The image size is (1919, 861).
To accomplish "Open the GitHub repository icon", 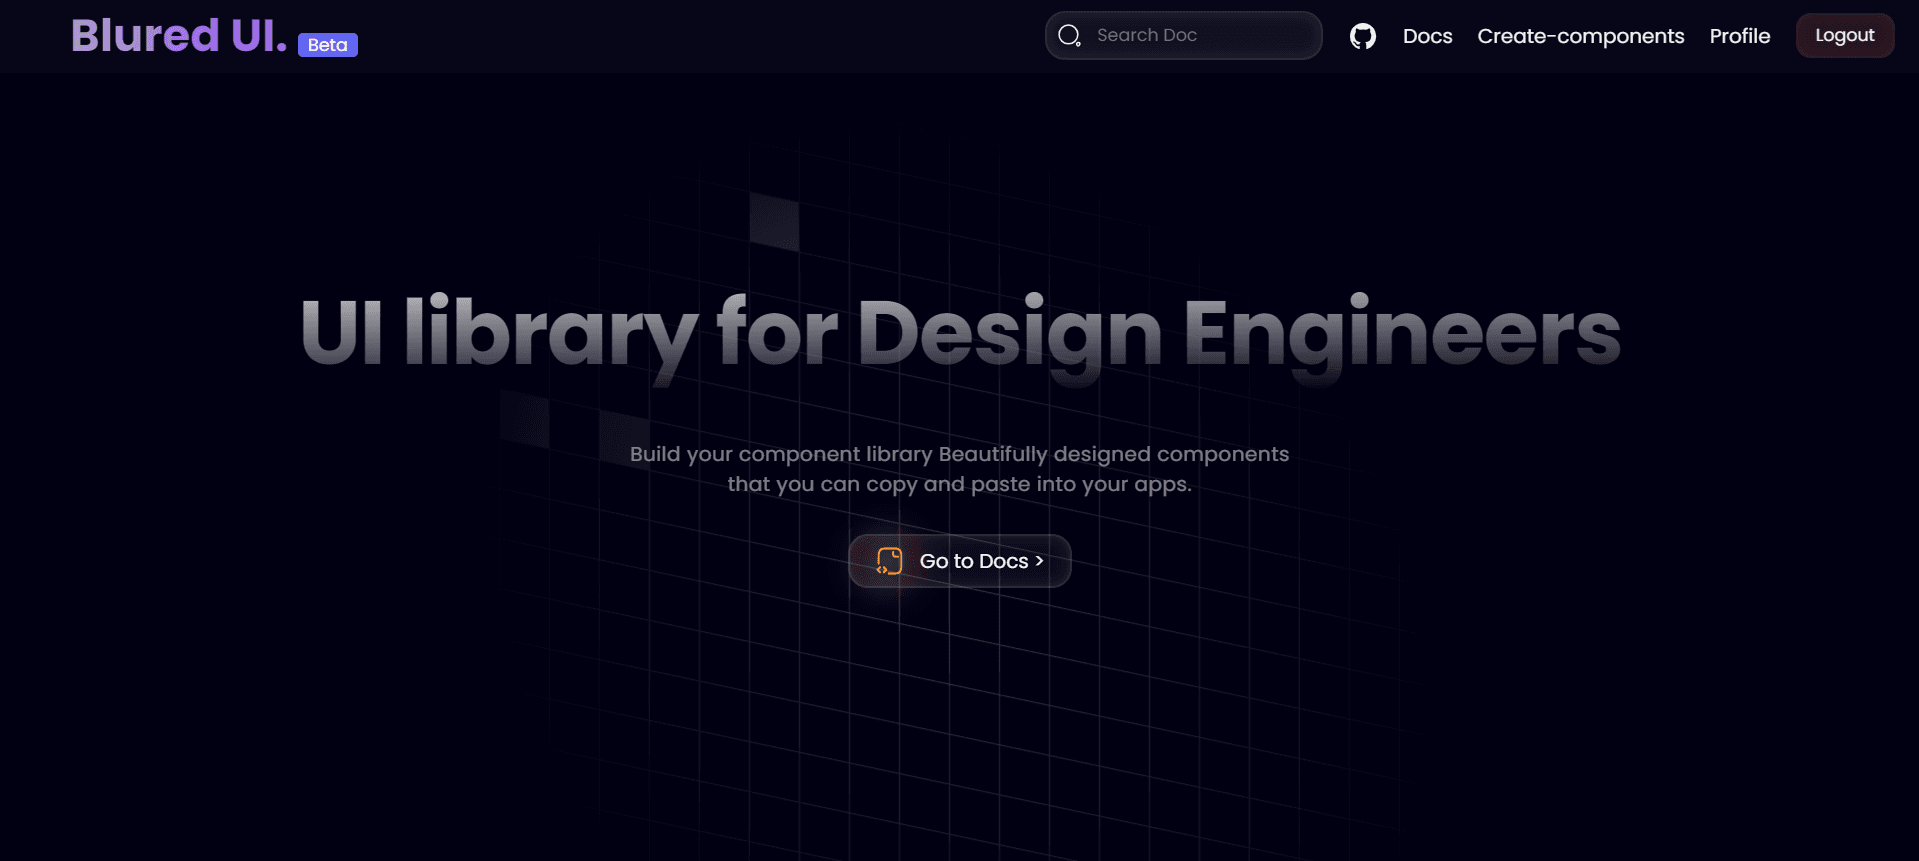I will click(x=1362, y=36).
